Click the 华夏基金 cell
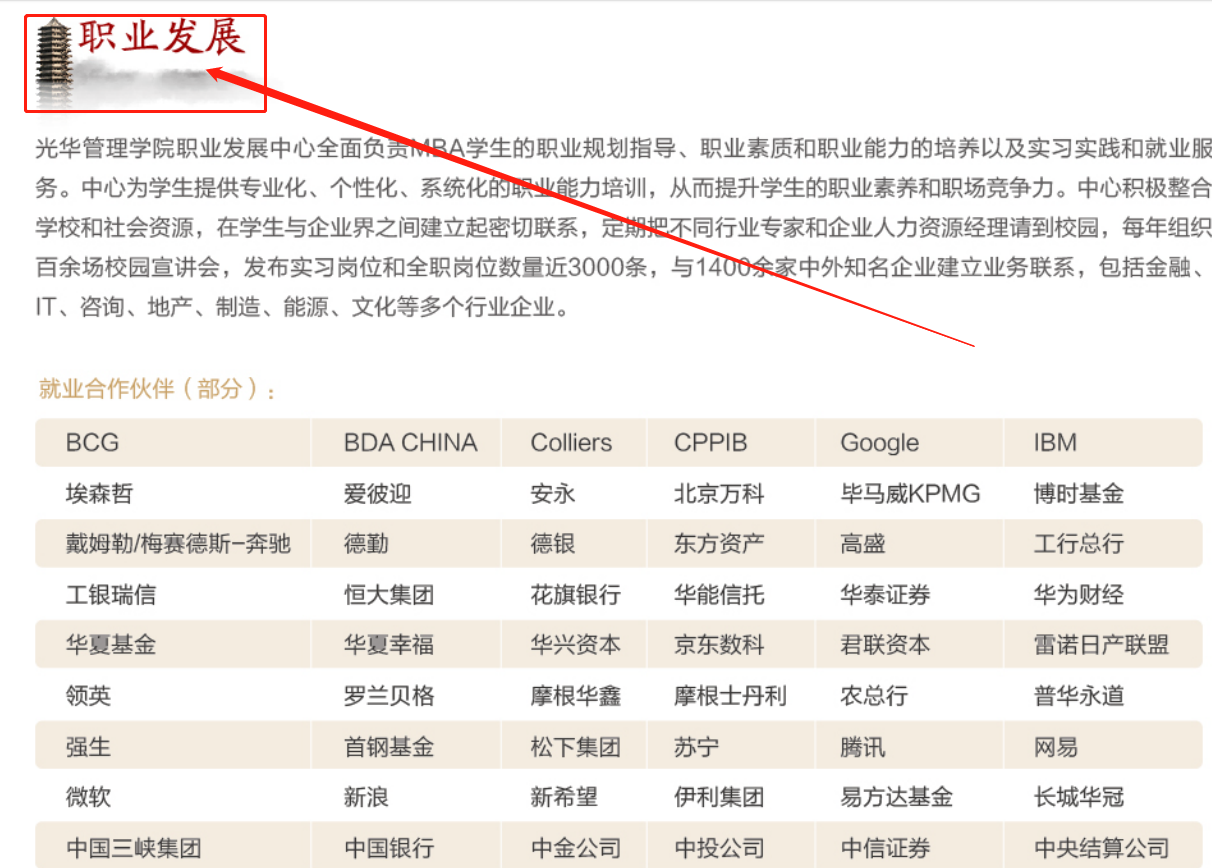The width and height of the screenshot is (1212, 868). coord(111,645)
